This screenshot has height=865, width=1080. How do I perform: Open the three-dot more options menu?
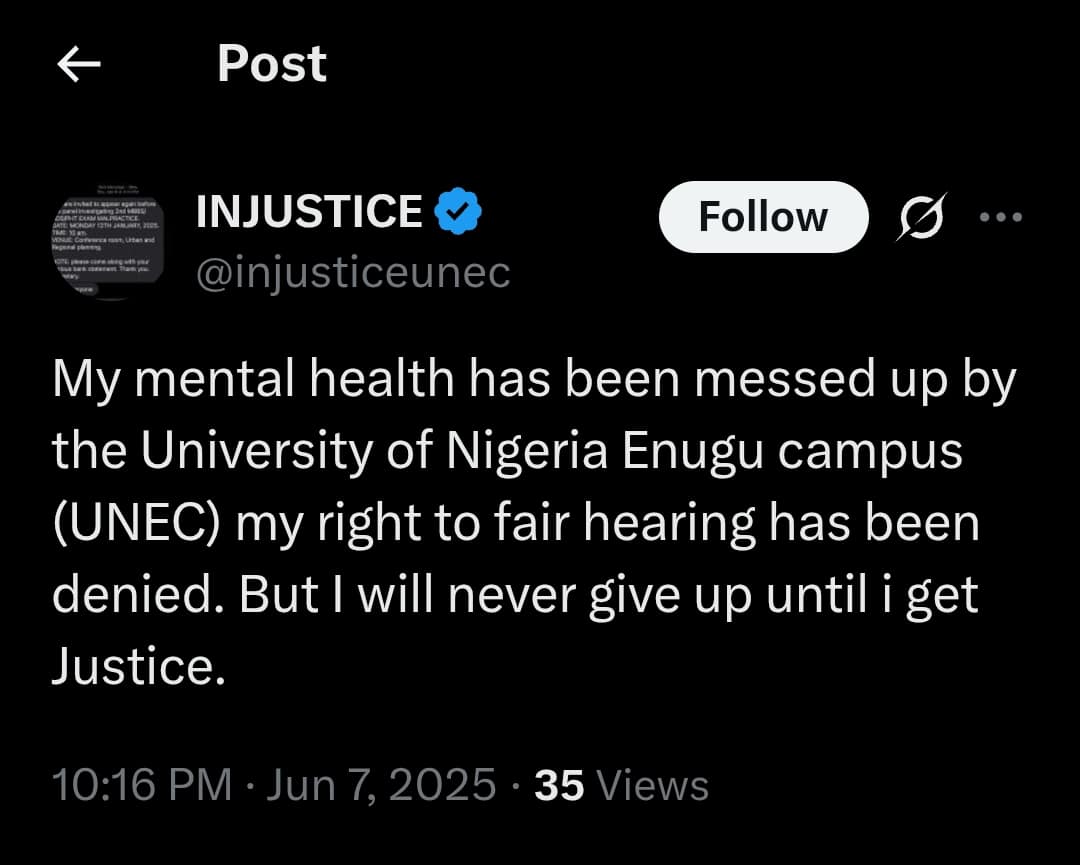[x=1001, y=217]
